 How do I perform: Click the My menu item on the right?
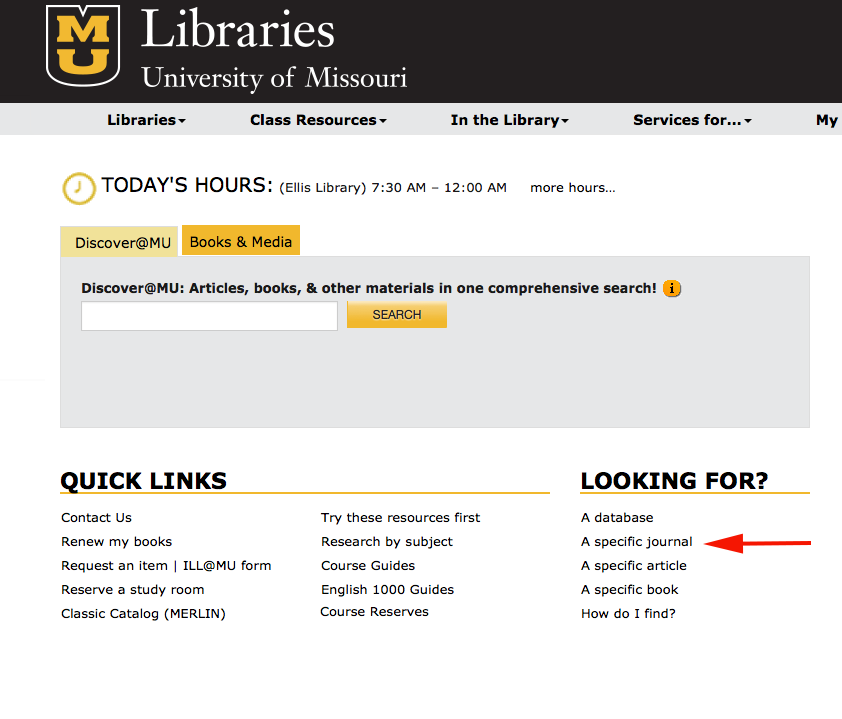(826, 119)
